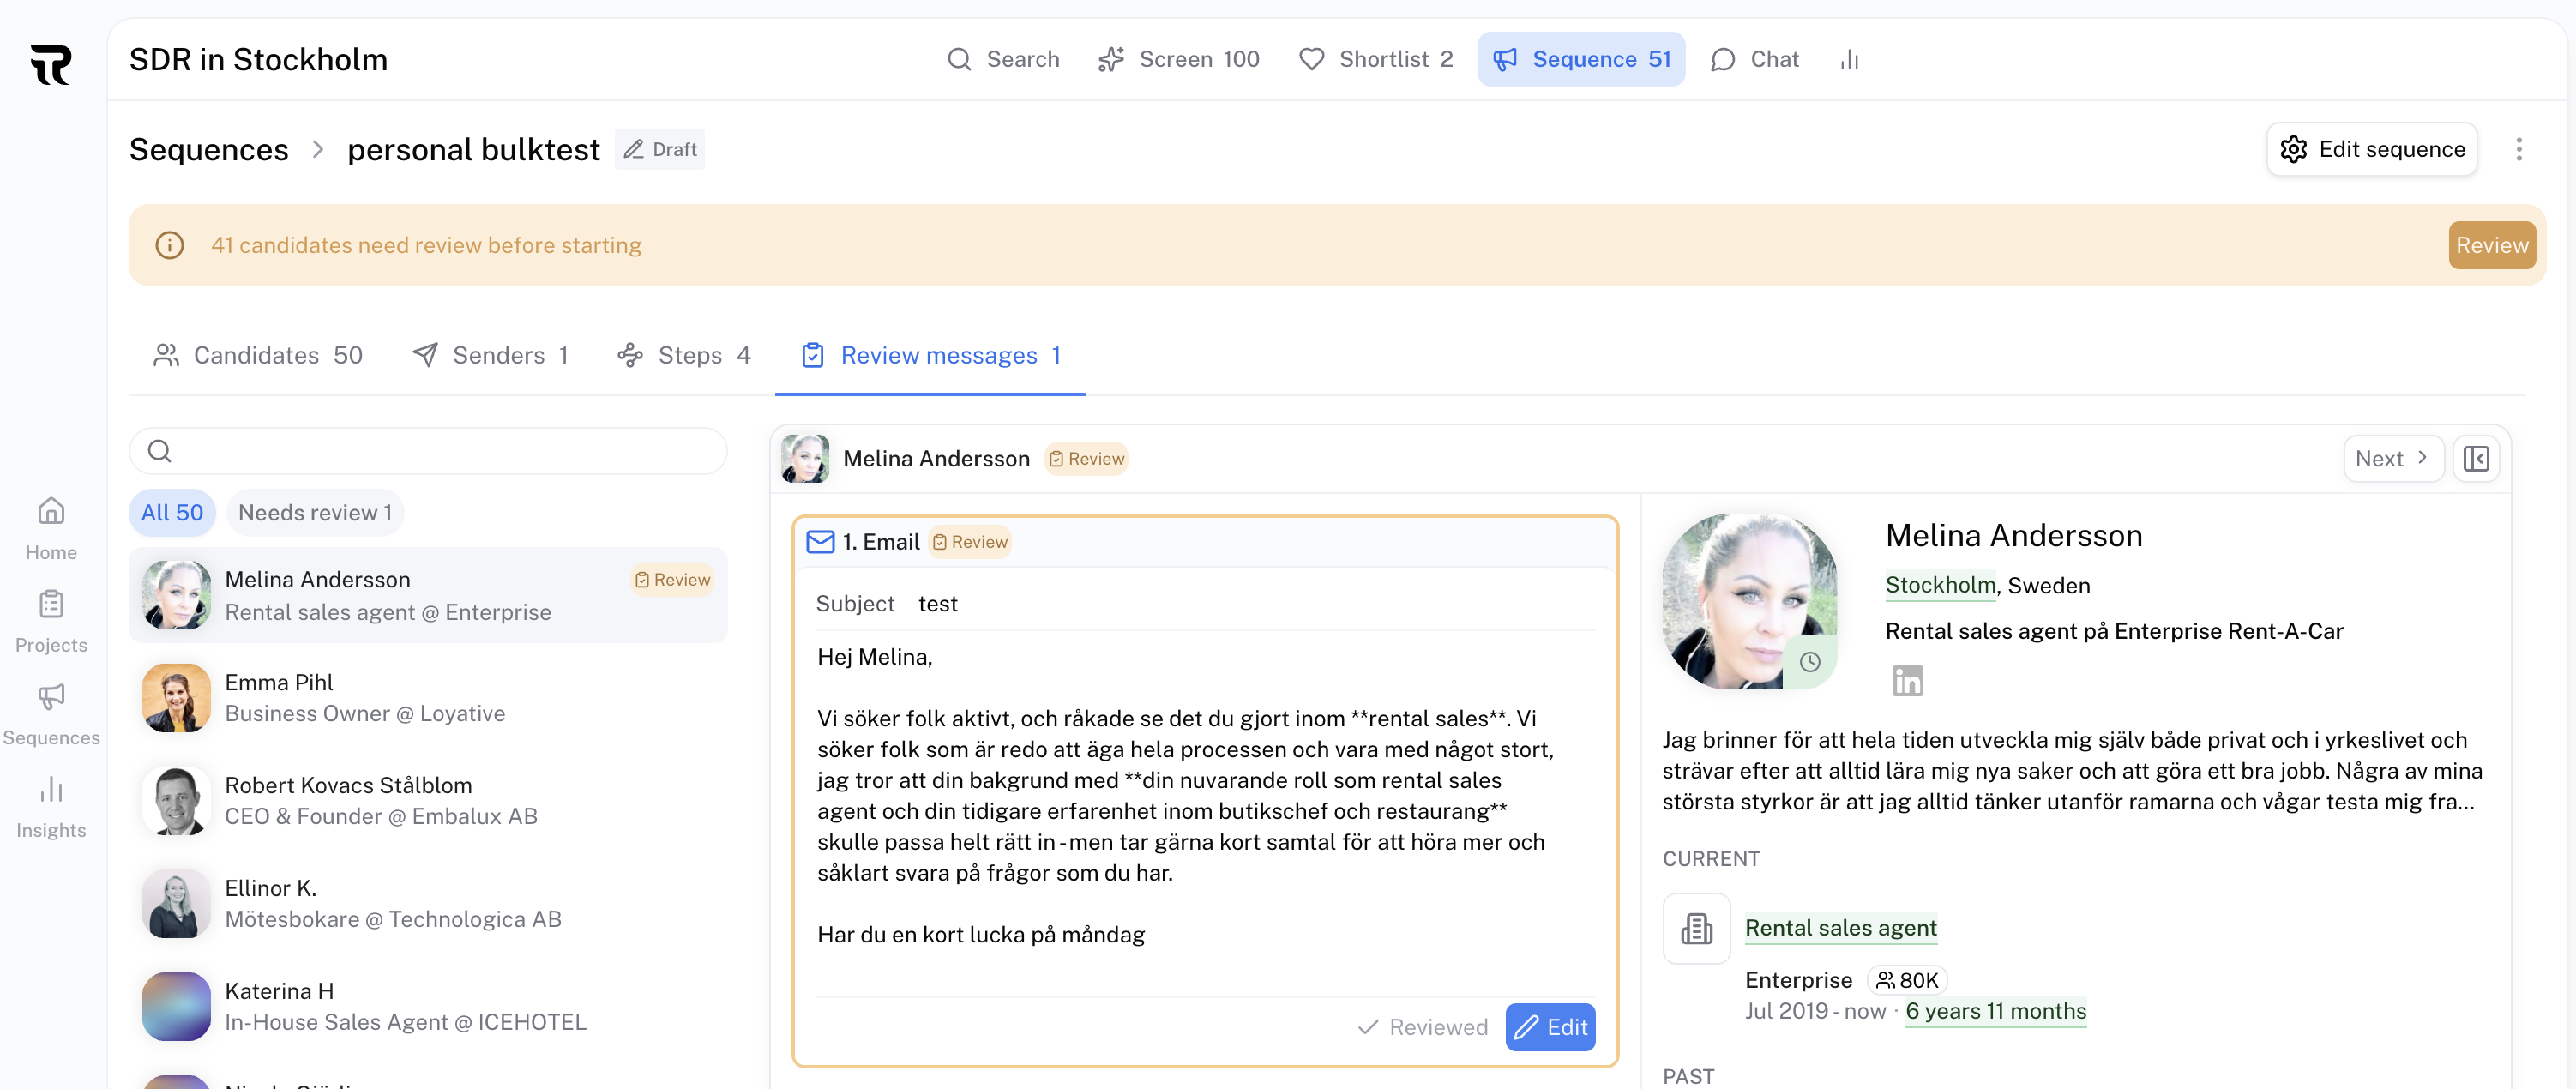Image resolution: width=2576 pixels, height=1089 pixels.
Task: Click the email envelope icon of step 1
Action: [820, 542]
